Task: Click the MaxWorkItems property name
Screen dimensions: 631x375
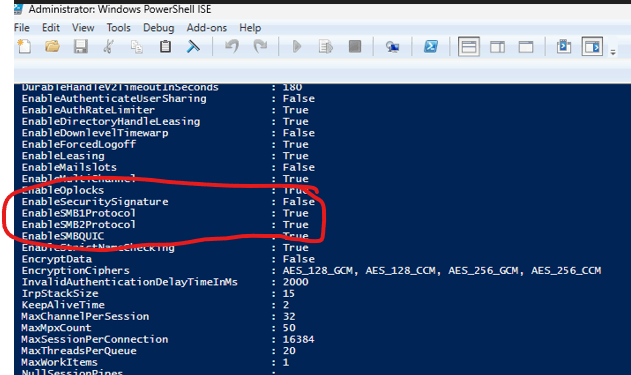Action: point(60,362)
